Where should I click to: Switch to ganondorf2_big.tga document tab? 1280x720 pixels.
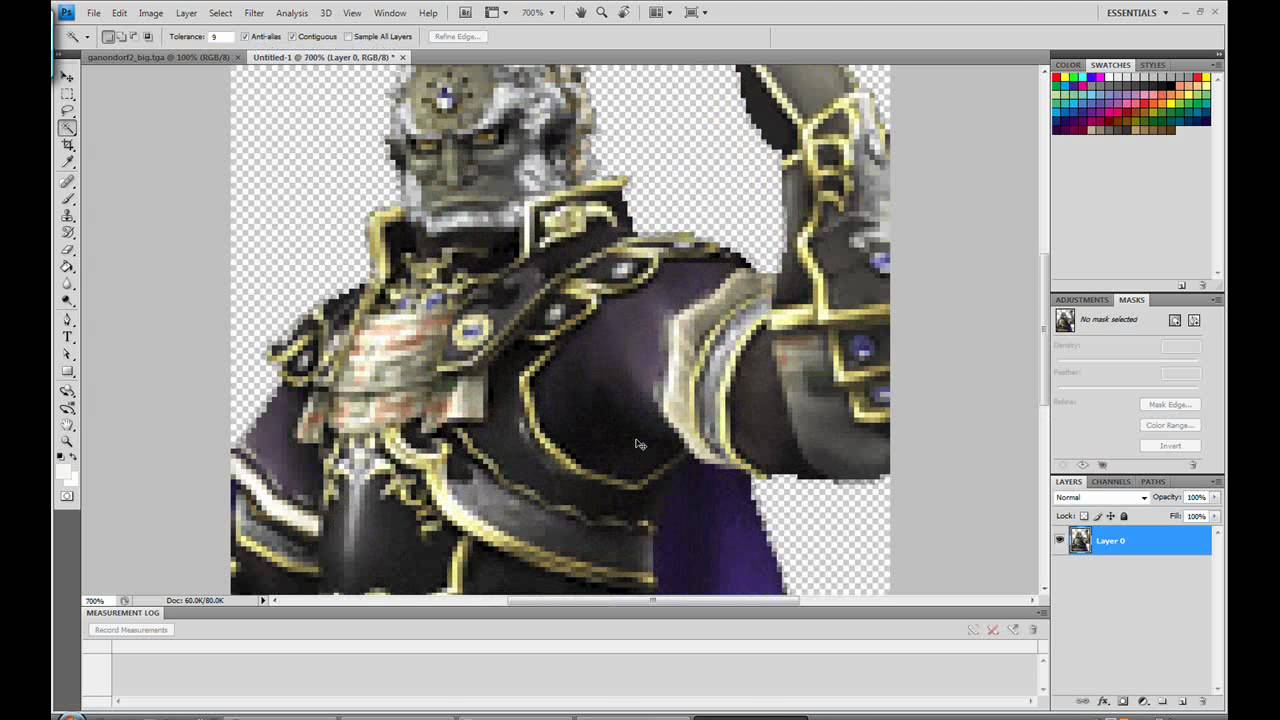click(x=158, y=58)
